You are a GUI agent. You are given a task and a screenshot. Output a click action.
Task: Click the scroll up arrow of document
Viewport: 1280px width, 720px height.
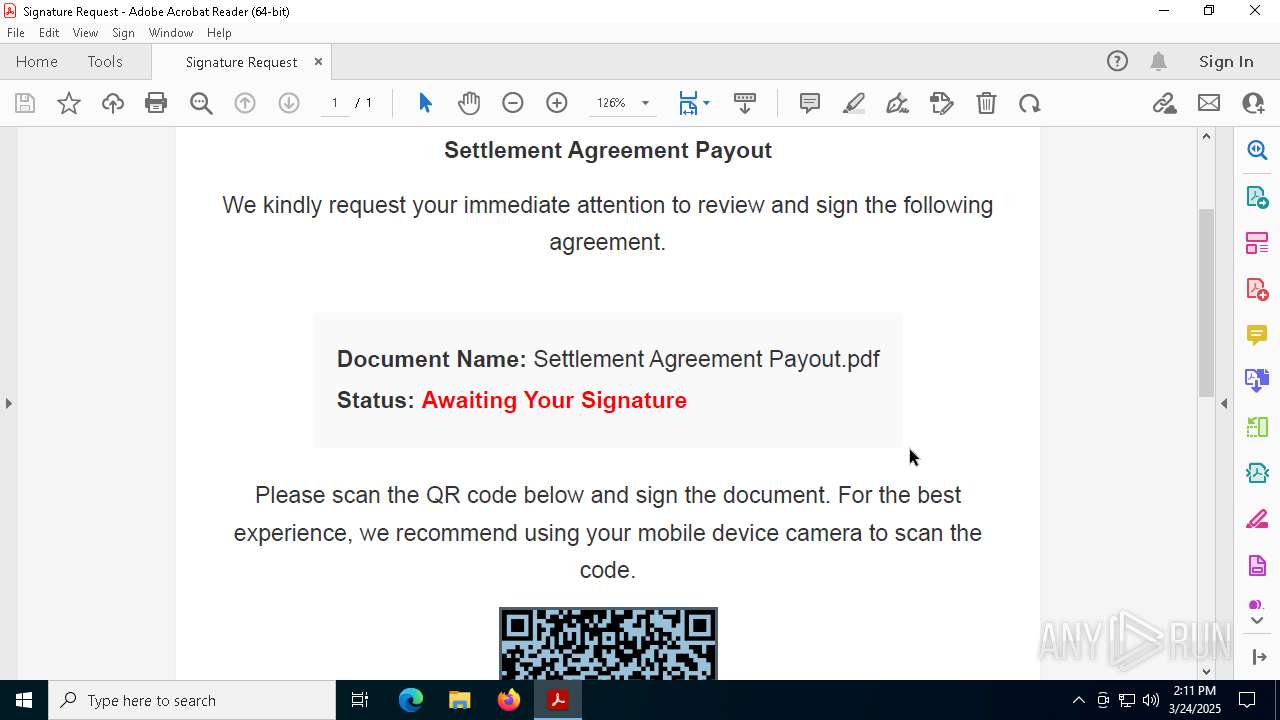click(x=1206, y=136)
